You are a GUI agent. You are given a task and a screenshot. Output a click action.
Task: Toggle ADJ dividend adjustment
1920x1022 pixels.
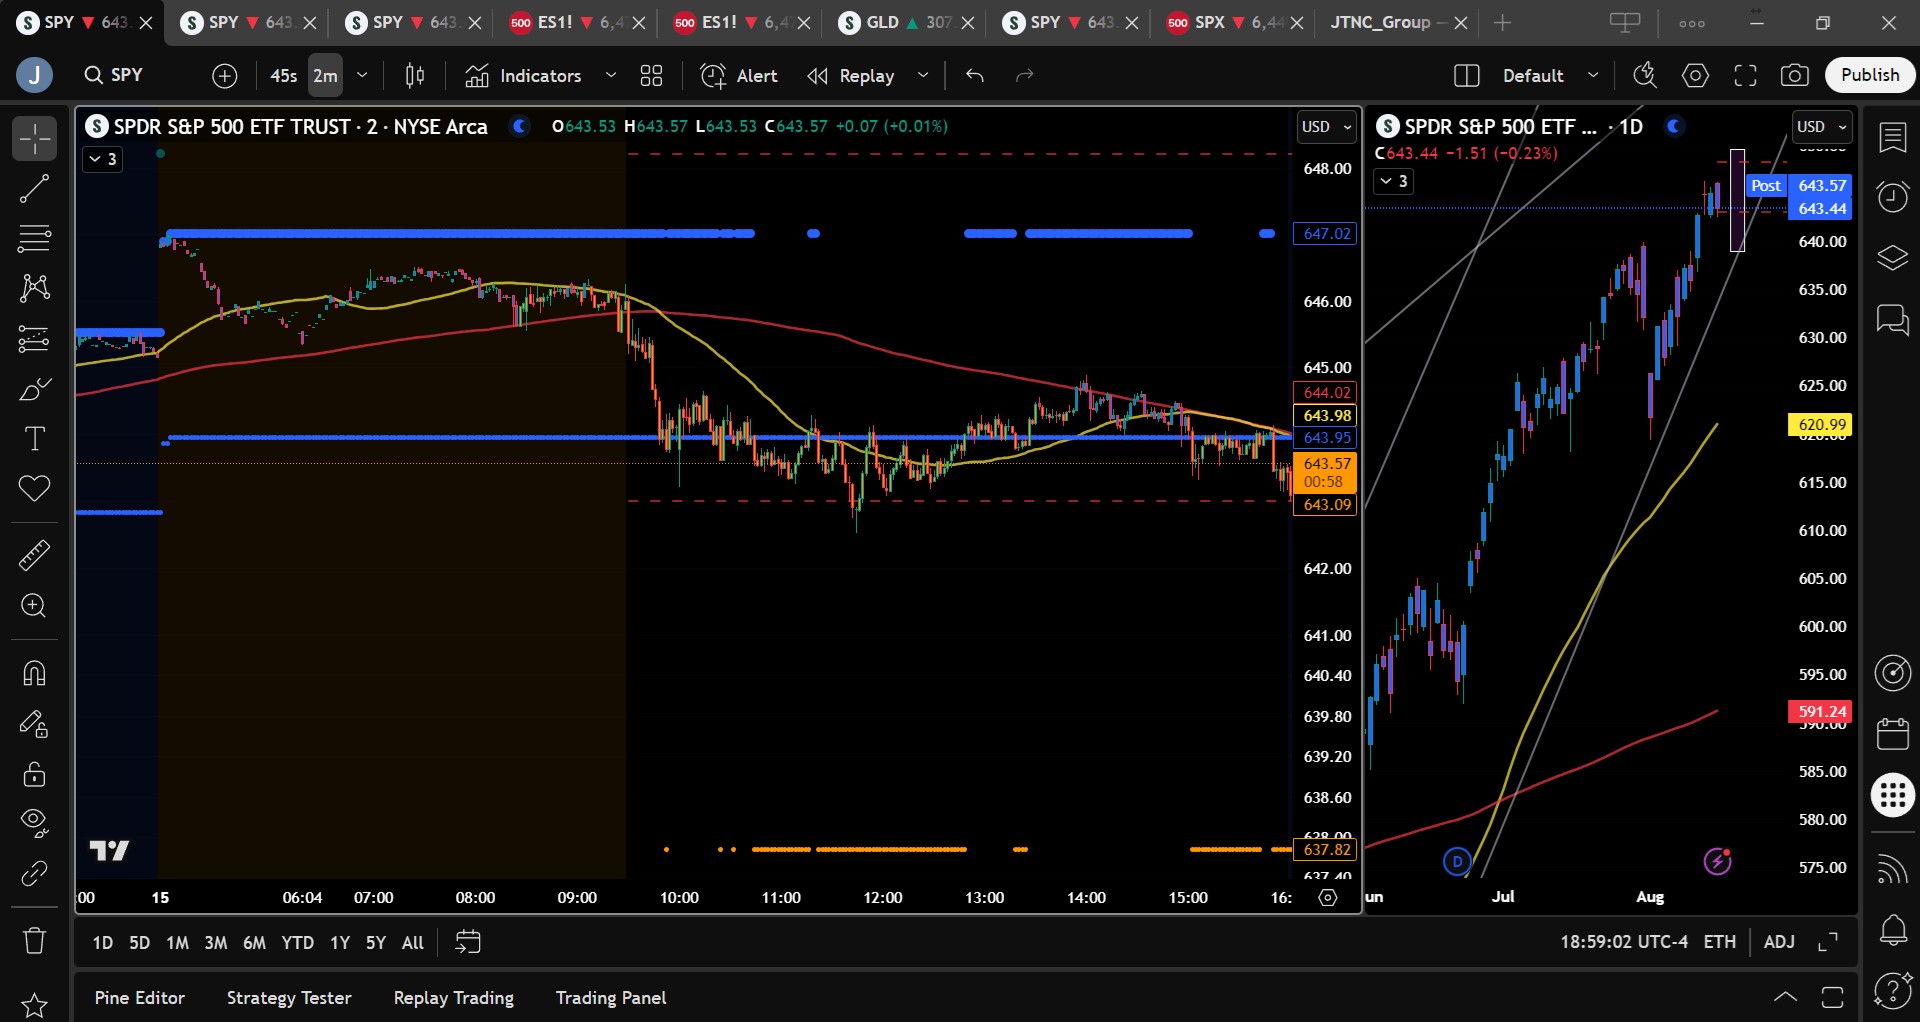[1779, 942]
